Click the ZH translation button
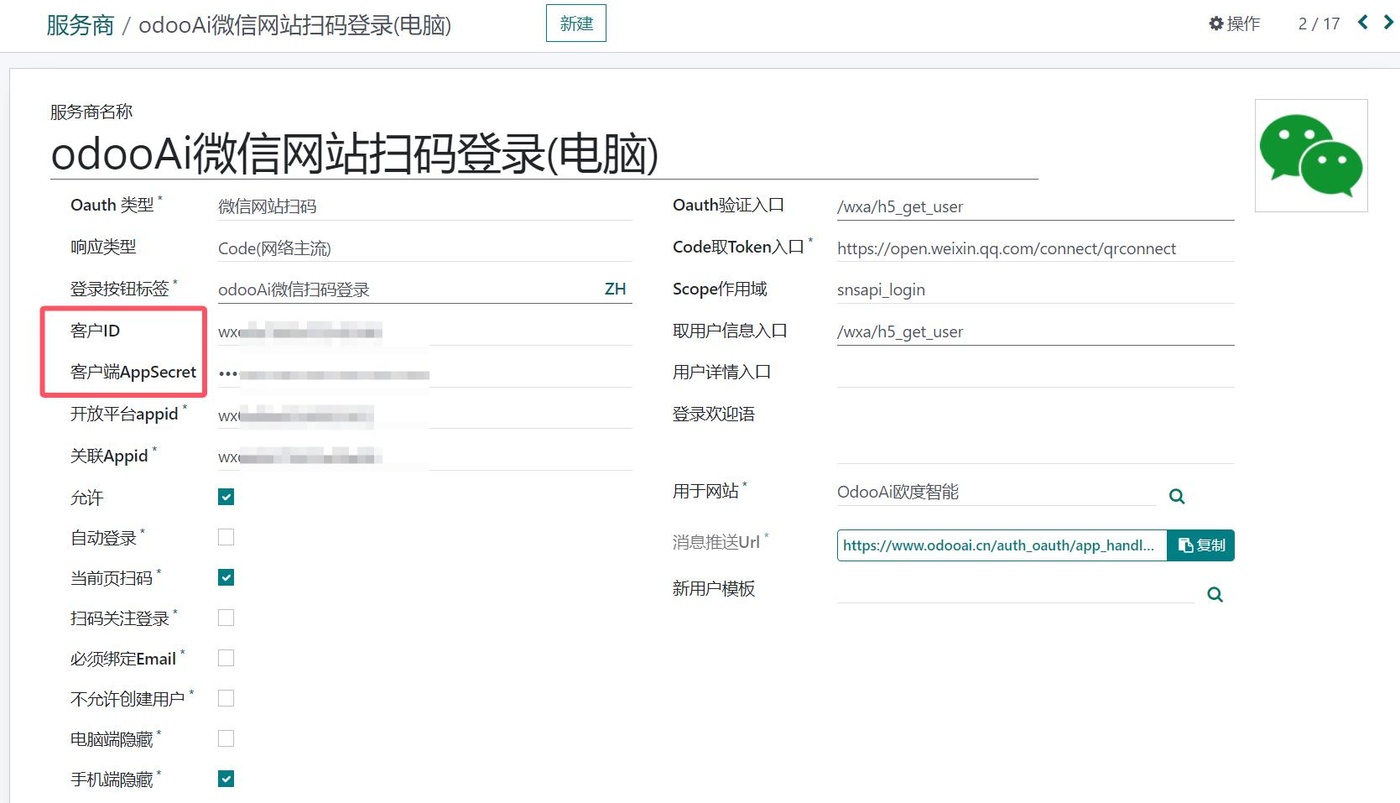The height and width of the screenshot is (803, 1400). click(x=615, y=289)
